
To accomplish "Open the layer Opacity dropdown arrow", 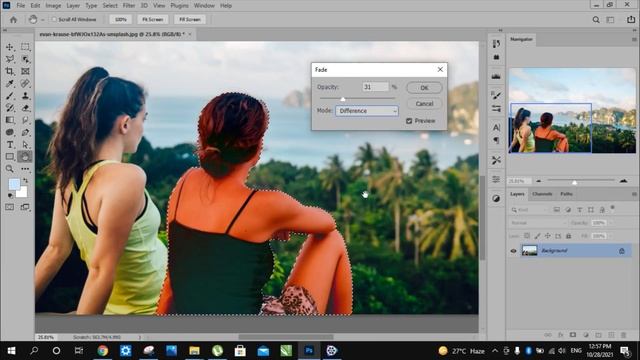I will point(611,223).
